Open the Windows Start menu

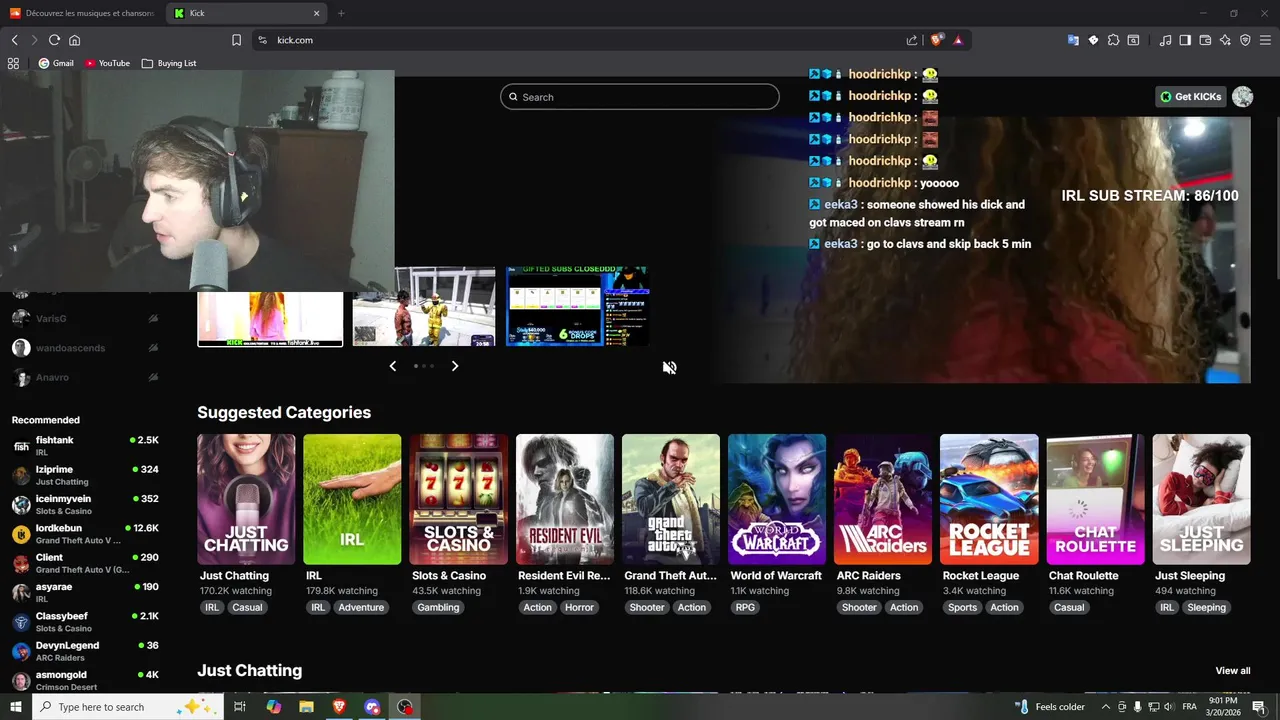(16, 707)
